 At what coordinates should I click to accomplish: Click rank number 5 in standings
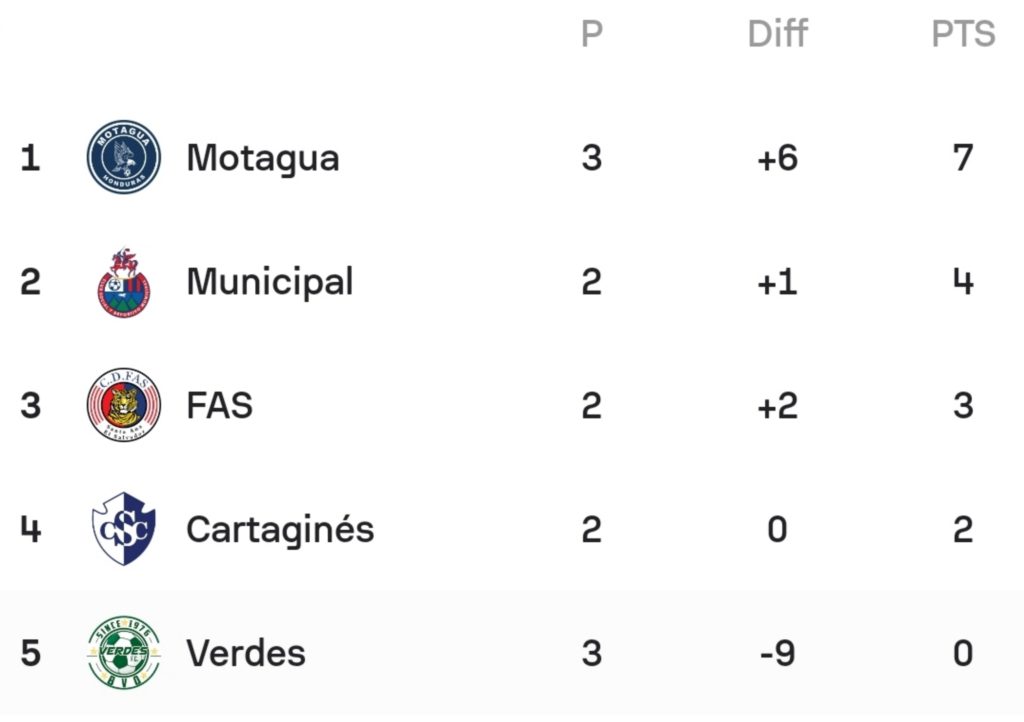pos(30,653)
